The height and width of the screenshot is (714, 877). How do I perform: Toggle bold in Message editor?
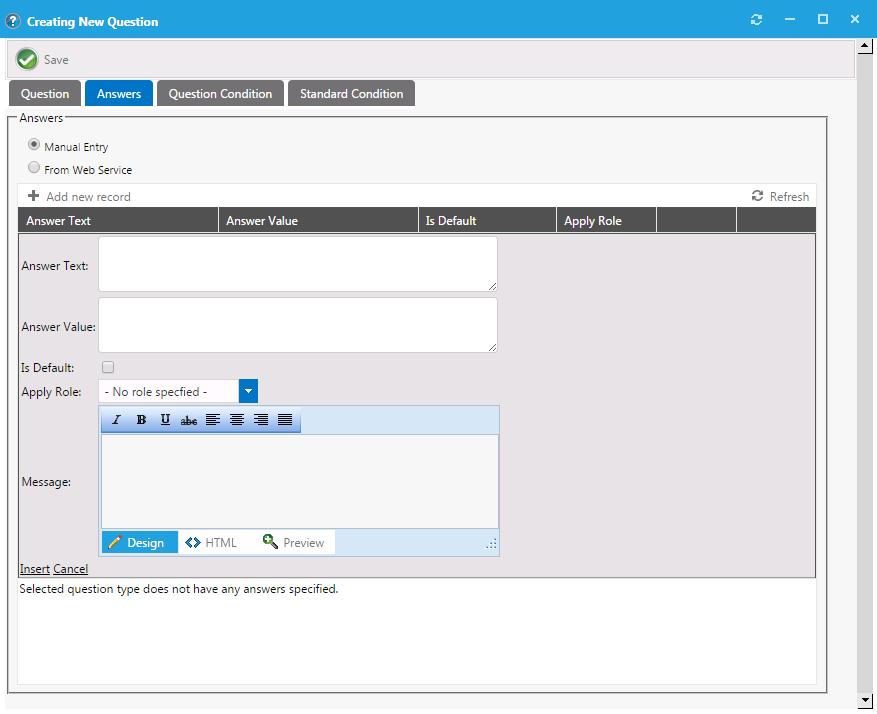[141, 420]
